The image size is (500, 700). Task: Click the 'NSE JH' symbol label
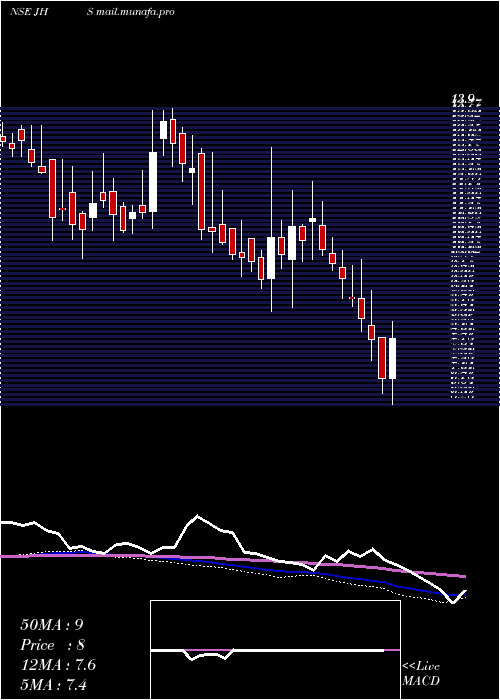click(x=29, y=12)
